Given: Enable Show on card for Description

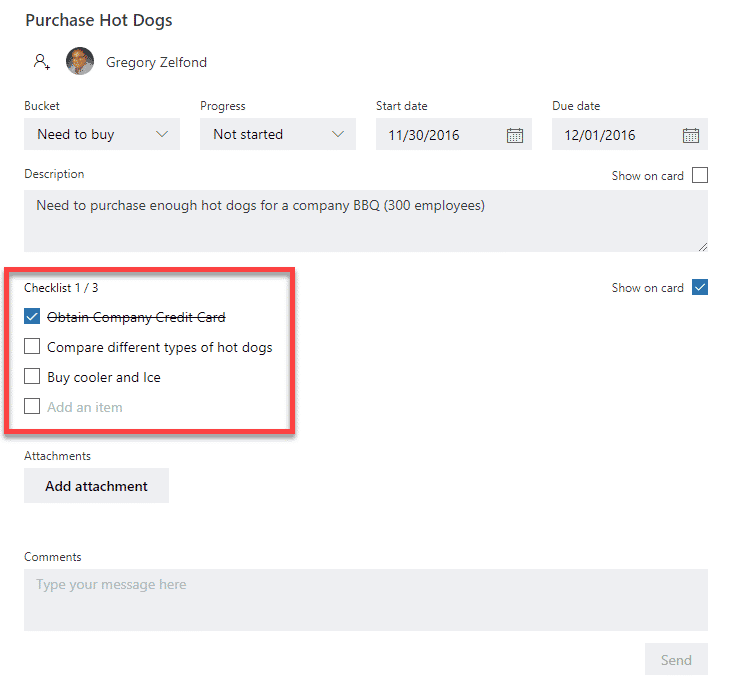Looking at the screenshot, I should [700, 175].
